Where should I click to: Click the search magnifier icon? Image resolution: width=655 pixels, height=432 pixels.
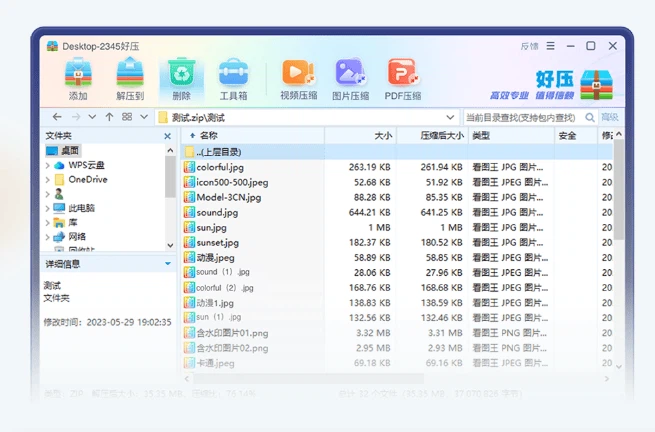(x=590, y=117)
